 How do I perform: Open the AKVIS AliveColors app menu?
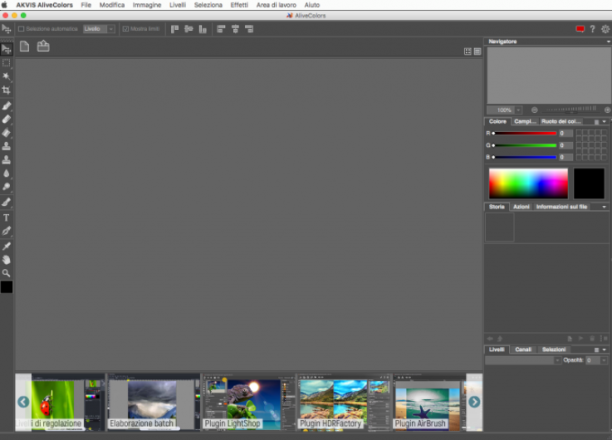44,5
